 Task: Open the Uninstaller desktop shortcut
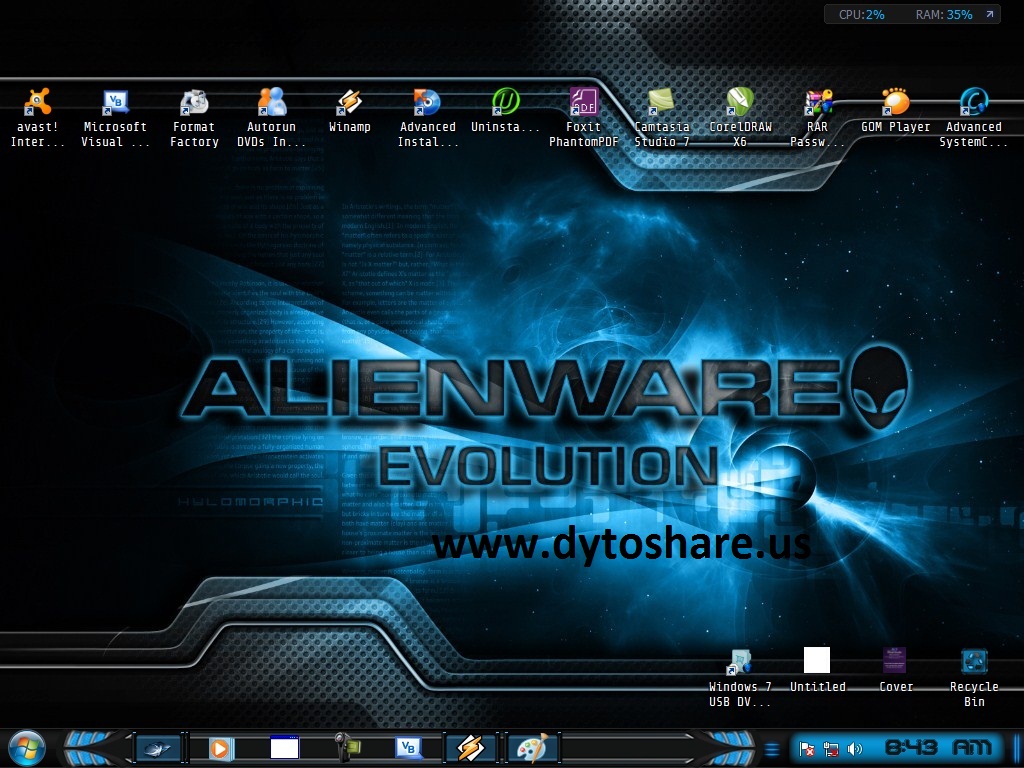pos(505,111)
